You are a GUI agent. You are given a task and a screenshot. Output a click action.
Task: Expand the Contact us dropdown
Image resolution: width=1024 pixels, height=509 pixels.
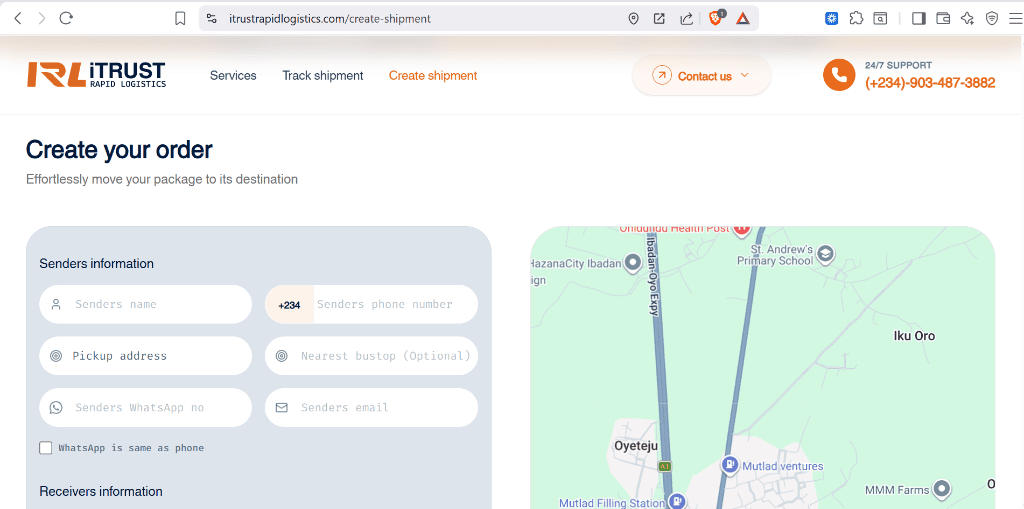click(702, 76)
